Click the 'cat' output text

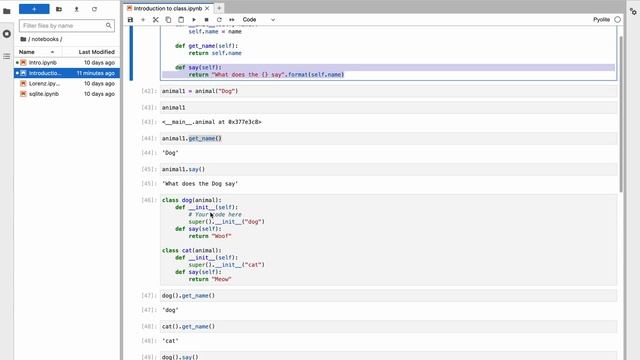[x=170, y=341]
